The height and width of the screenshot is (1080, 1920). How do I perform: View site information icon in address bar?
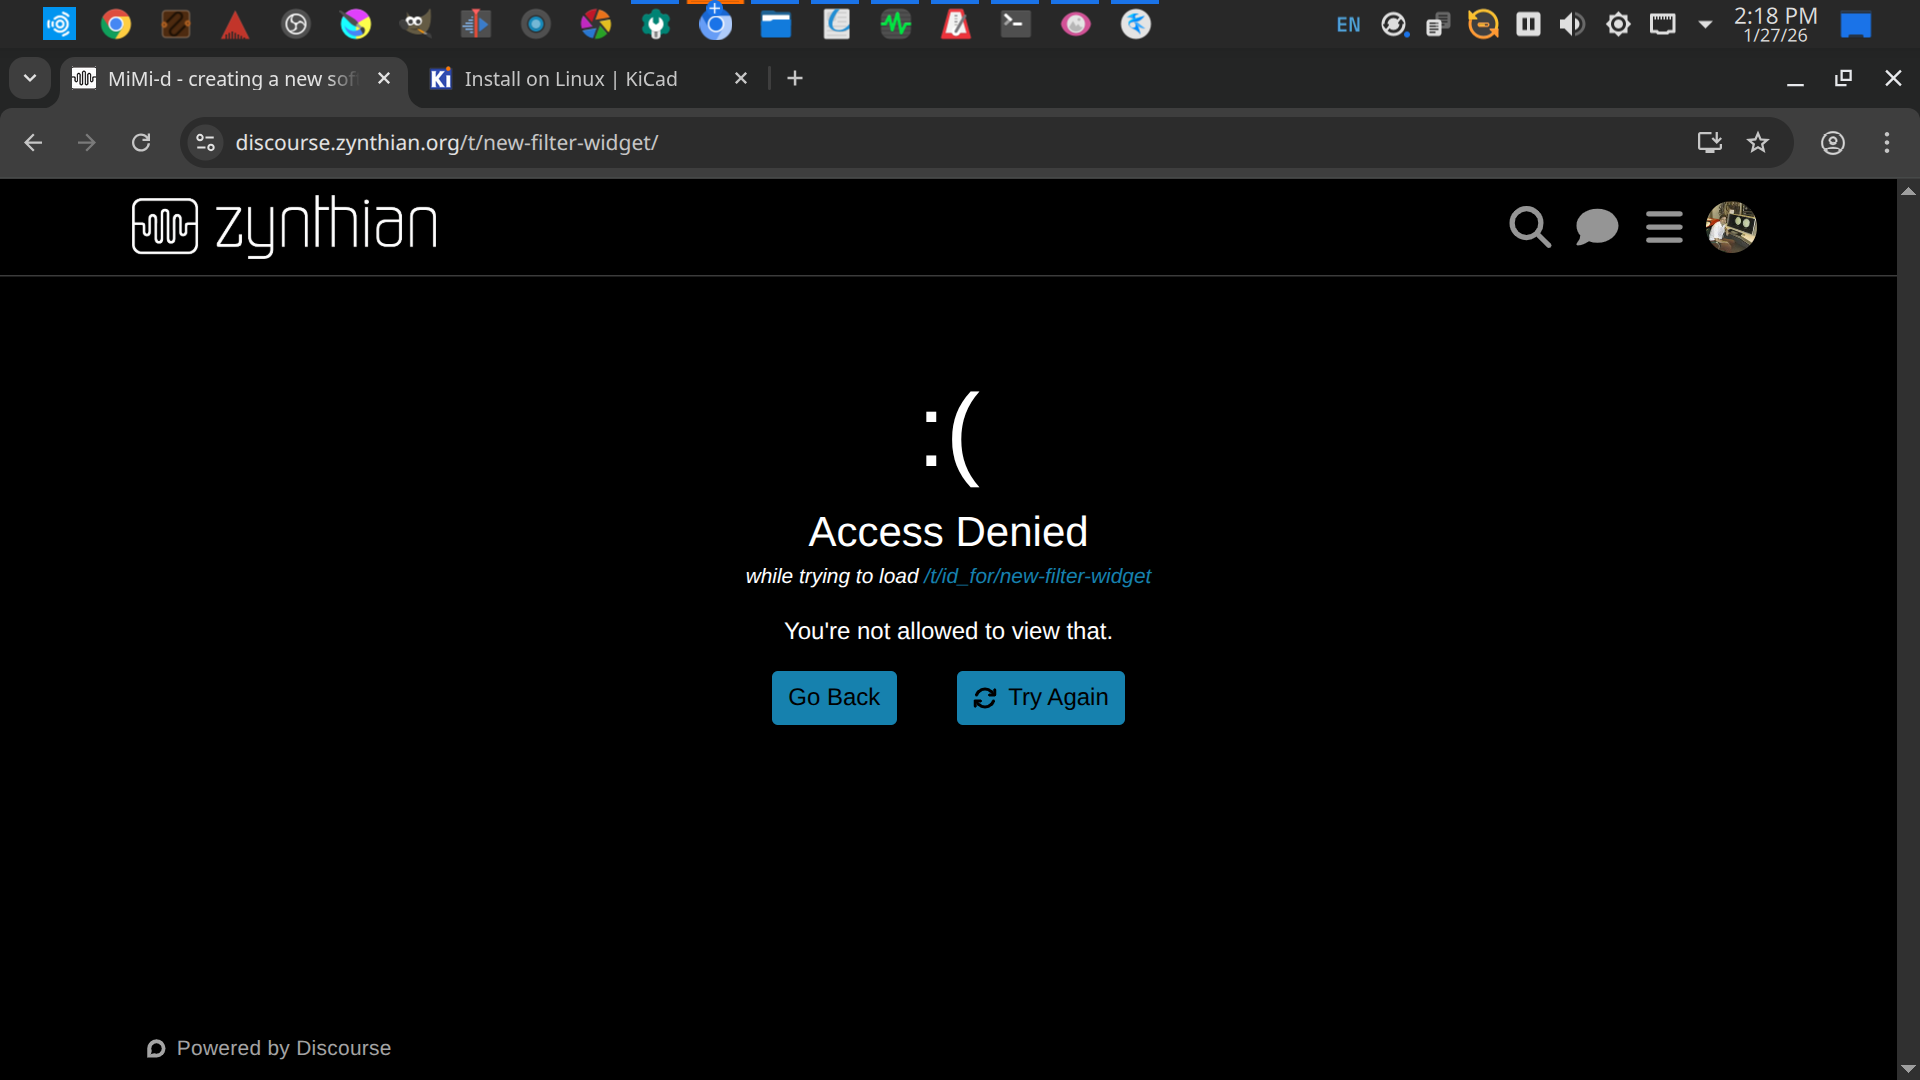click(x=206, y=143)
